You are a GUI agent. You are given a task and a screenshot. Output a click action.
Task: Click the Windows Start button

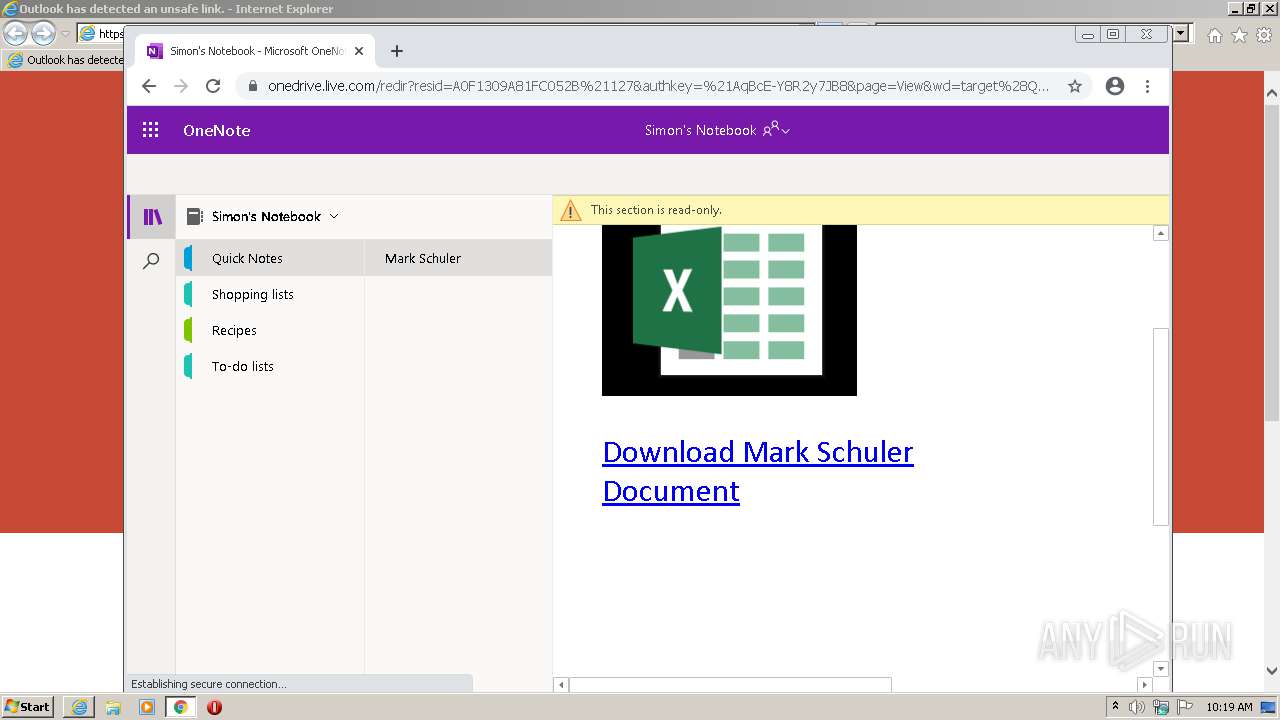pyautogui.click(x=28, y=707)
